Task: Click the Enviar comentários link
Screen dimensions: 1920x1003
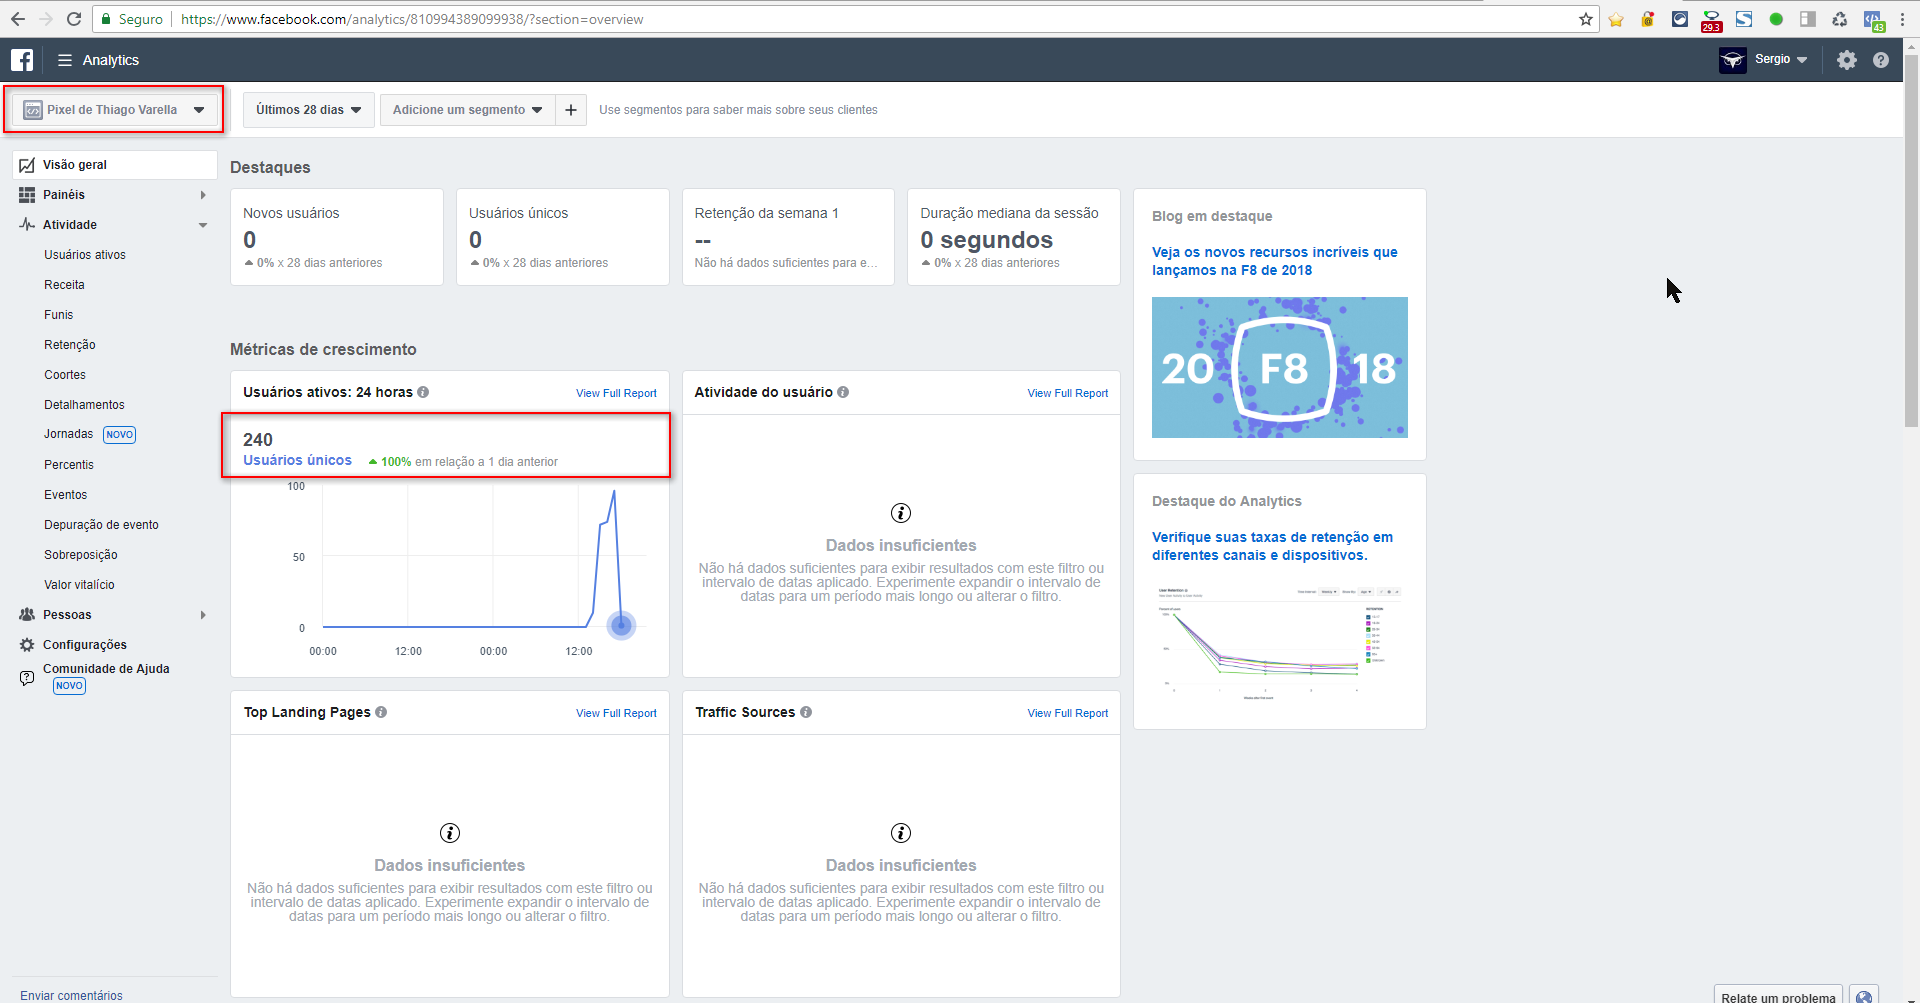Action: (x=71, y=995)
